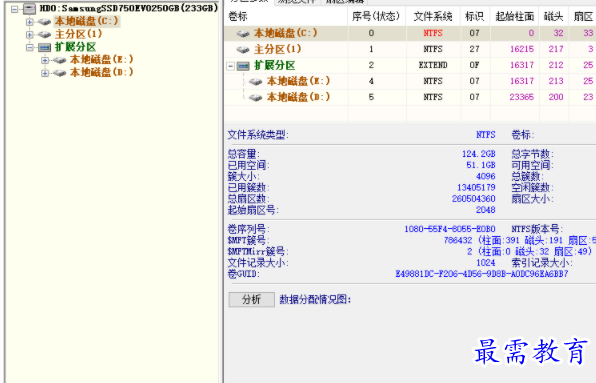This screenshot has height=383, width=596.
Task: Expand 本地磁盘(E:) node in the left tree
Action: click(x=44, y=60)
